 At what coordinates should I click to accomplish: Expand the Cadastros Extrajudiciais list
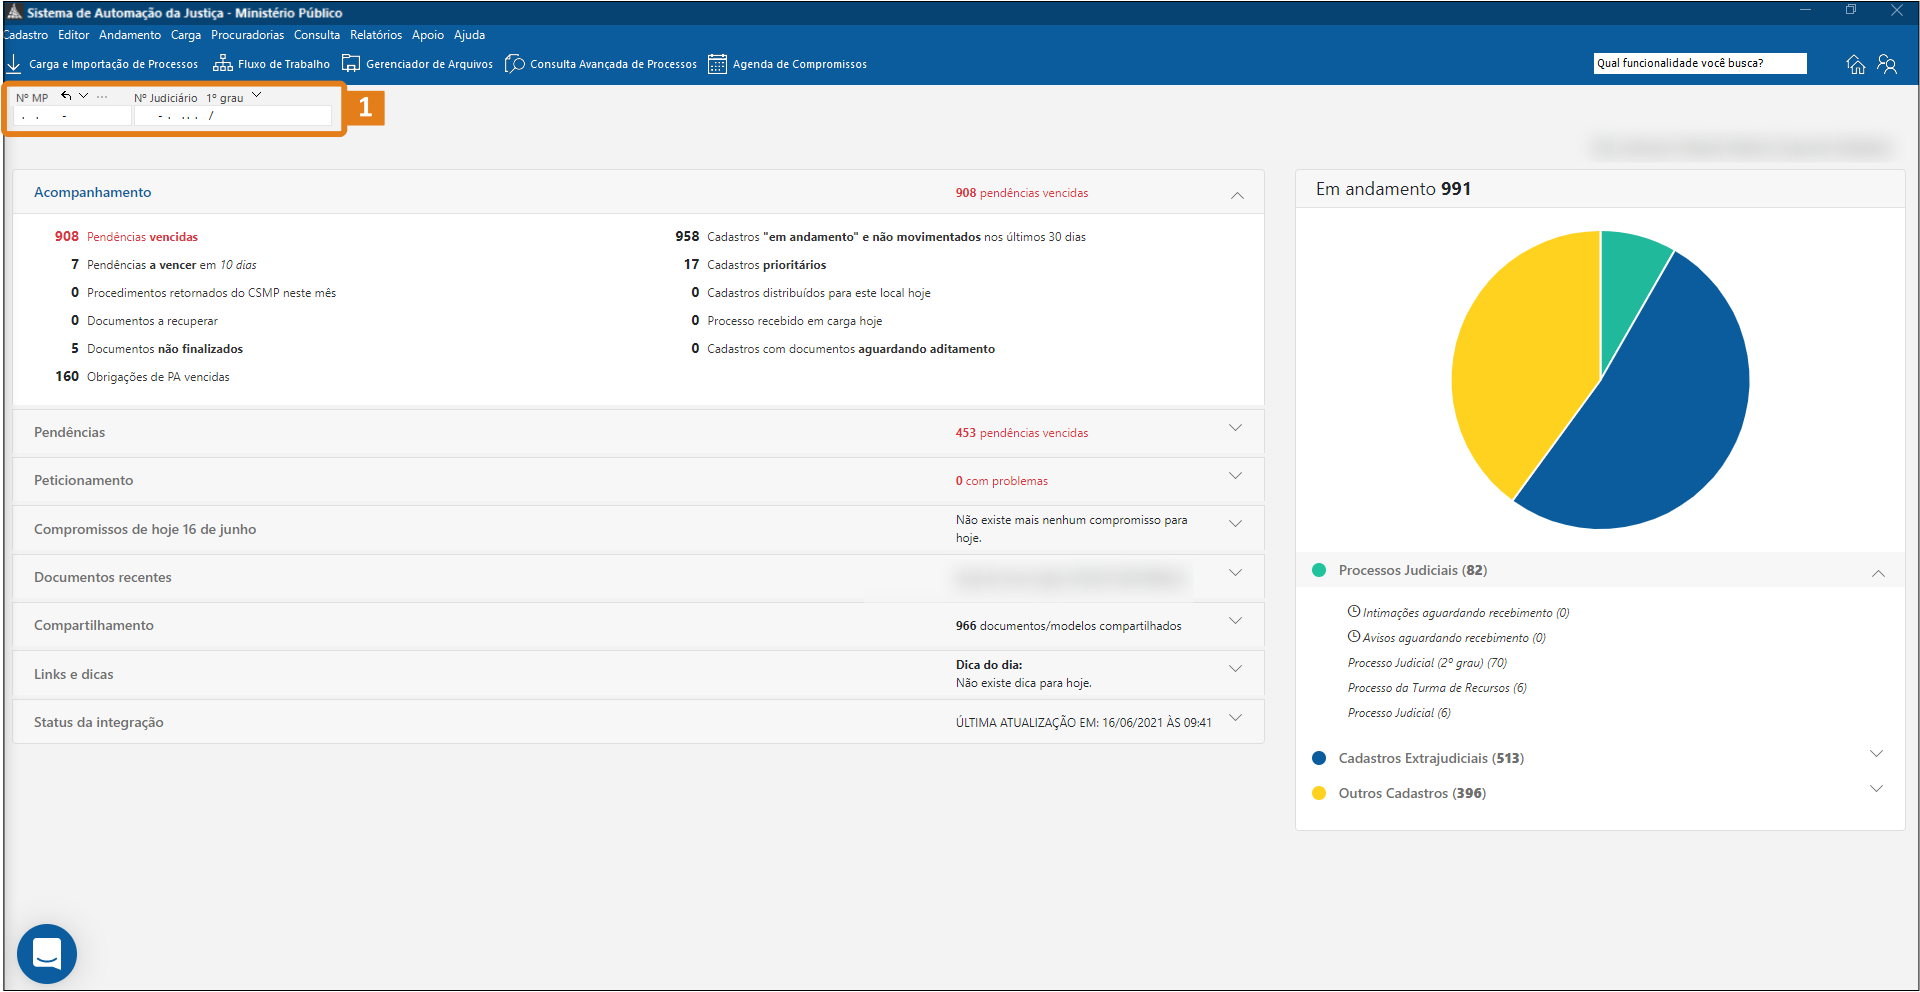(x=1876, y=754)
